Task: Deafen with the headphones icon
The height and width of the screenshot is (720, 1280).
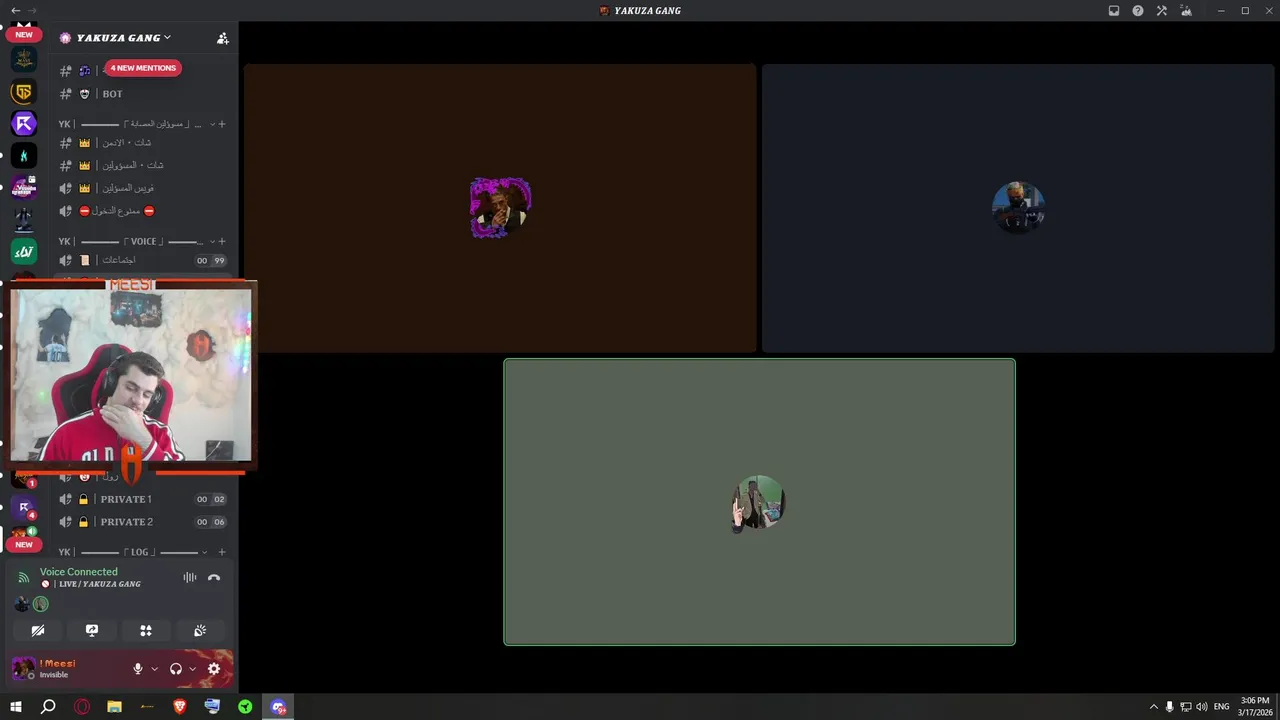Action: (176, 669)
